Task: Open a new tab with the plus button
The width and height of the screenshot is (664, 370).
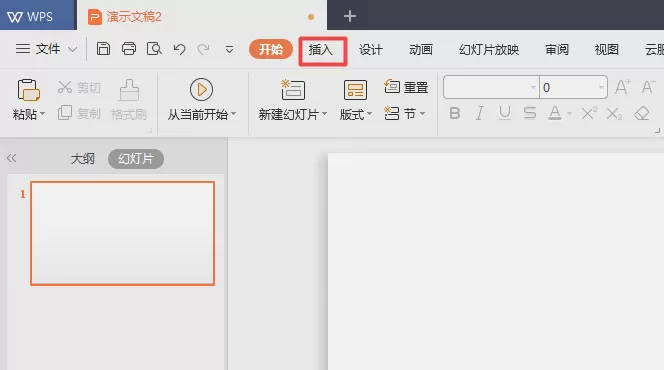Action: click(350, 17)
